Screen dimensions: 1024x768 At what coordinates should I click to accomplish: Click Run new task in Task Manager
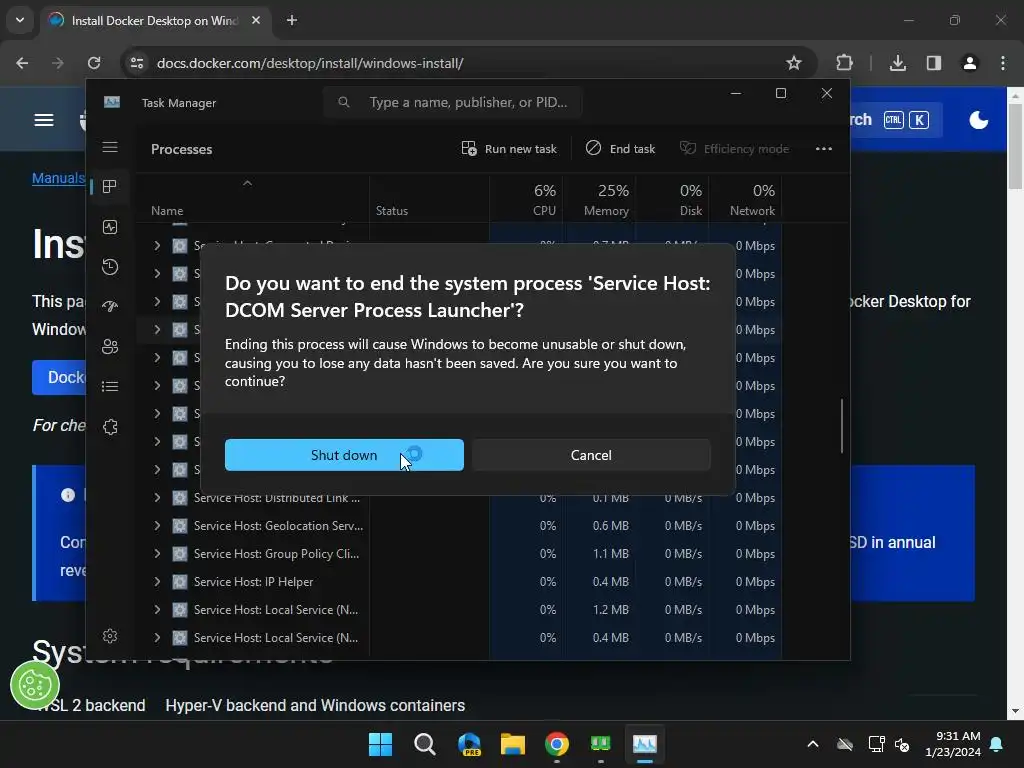pyautogui.click(x=509, y=149)
